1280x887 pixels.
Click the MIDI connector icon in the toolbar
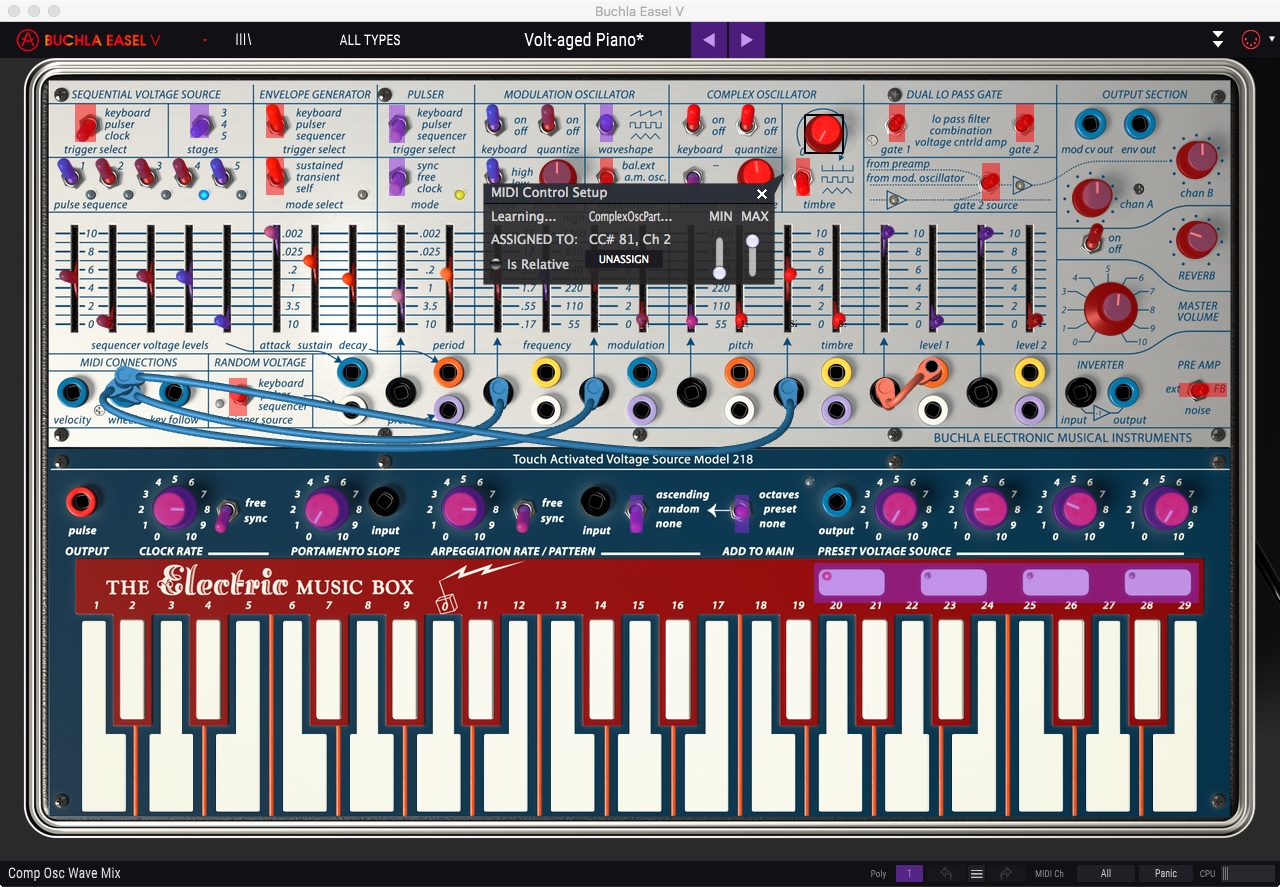[x=1250, y=40]
